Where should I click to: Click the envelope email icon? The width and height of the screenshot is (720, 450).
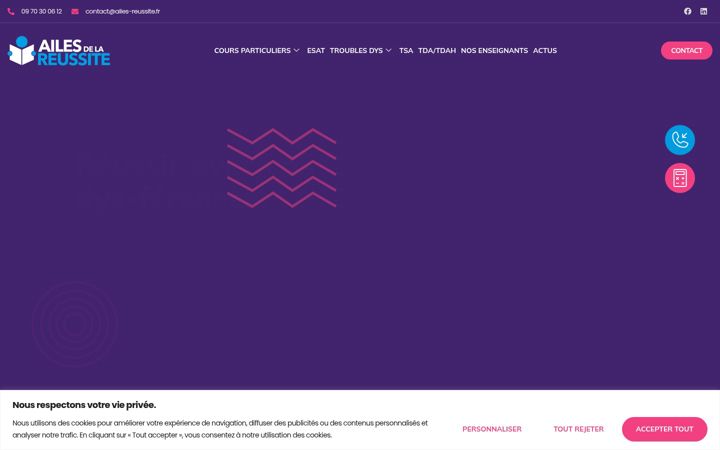75,11
